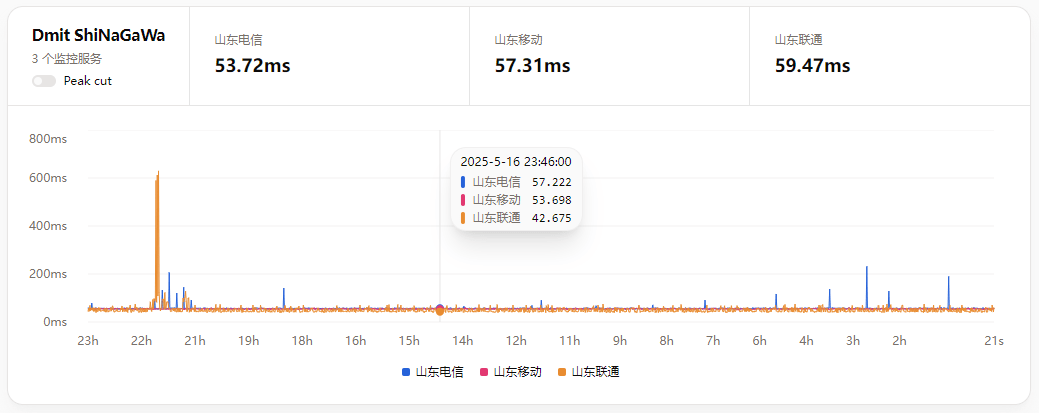Click the blue 山东电信 legend marker
Image resolution: width=1039 pixels, height=413 pixels.
406,371
